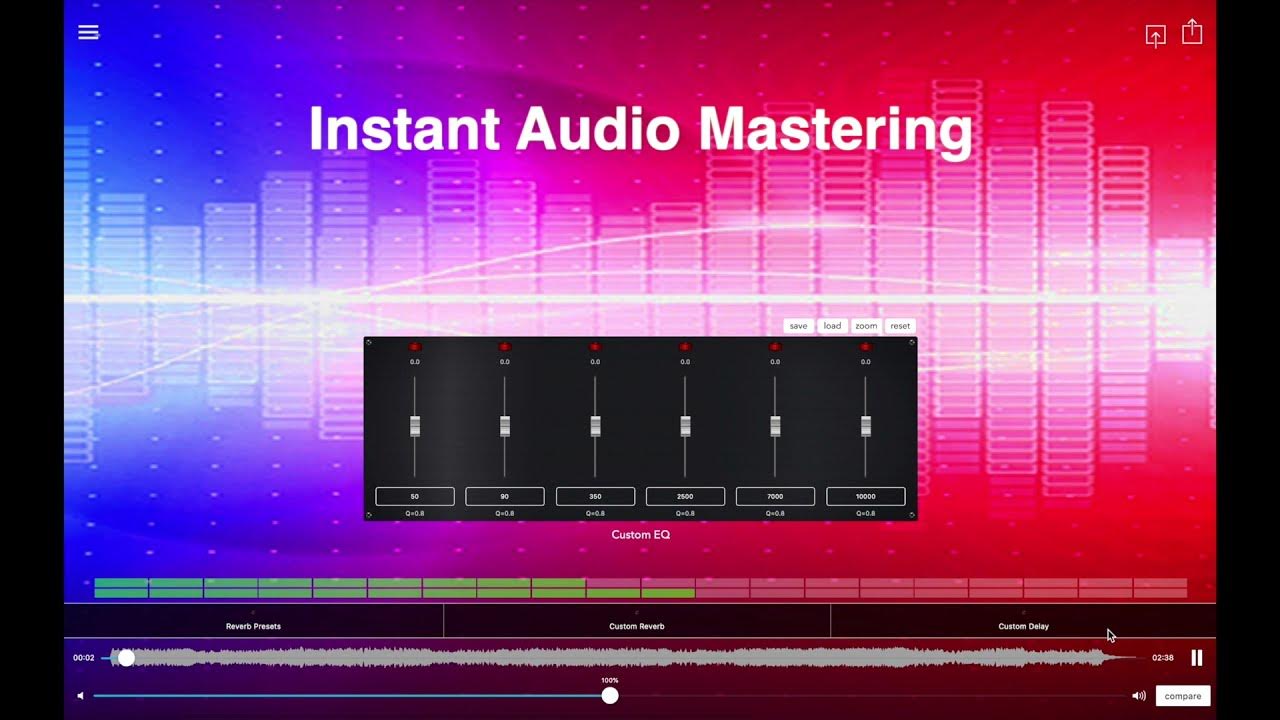Open the Reverb Presets tab
Viewport: 1280px width, 720px height.
pyautogui.click(x=253, y=621)
